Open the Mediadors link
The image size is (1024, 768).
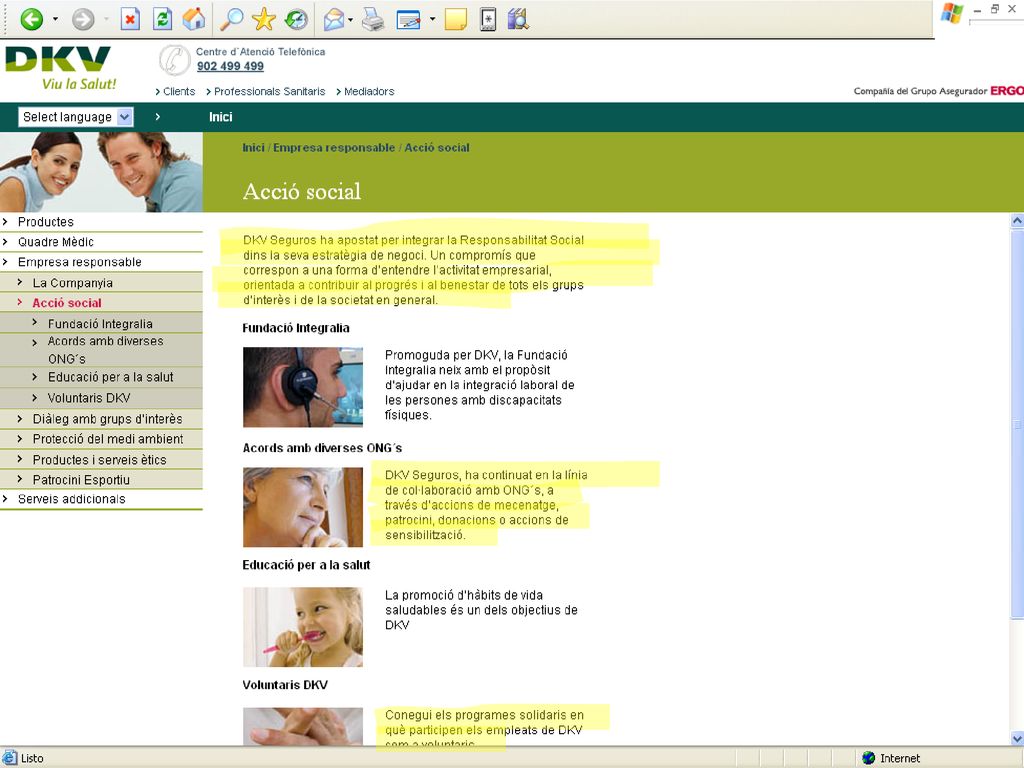369,91
